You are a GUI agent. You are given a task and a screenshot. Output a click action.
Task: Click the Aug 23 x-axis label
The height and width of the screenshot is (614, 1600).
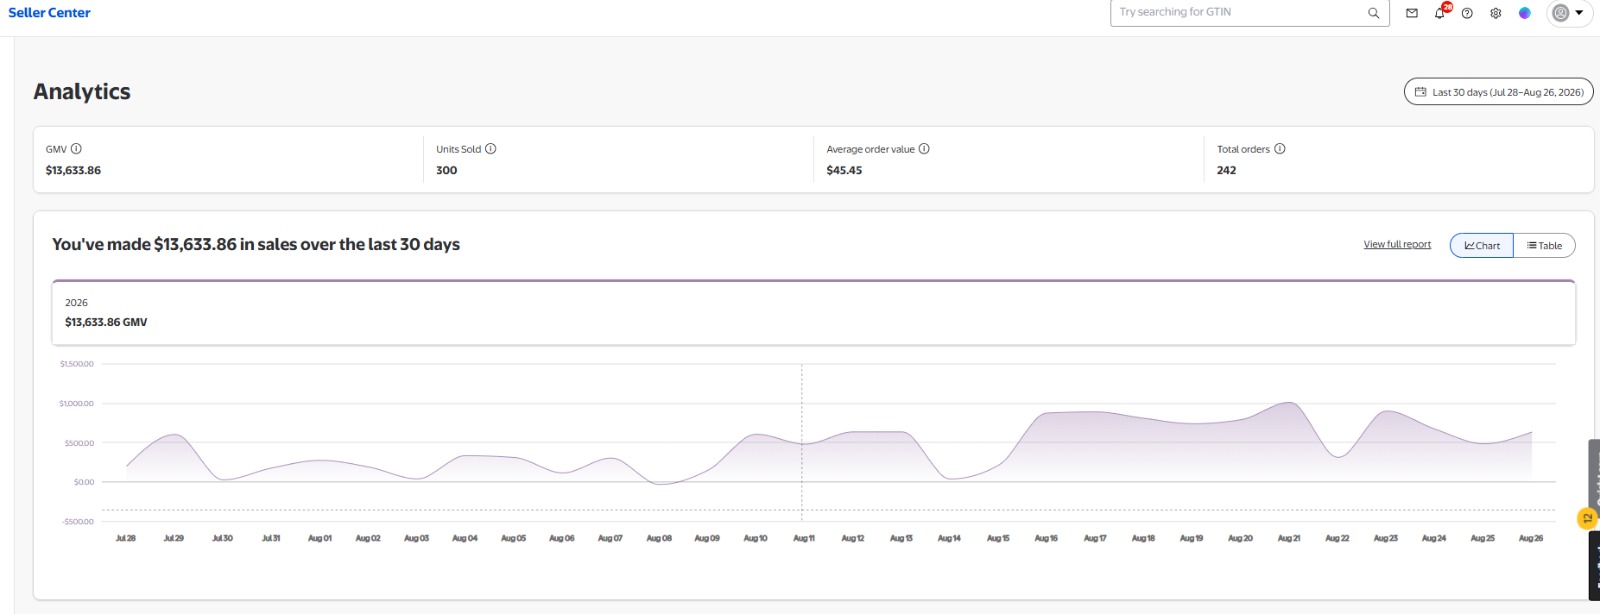(1386, 538)
